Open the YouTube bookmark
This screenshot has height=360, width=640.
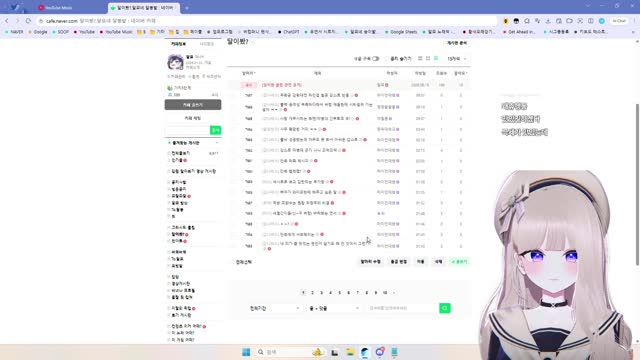coord(84,32)
